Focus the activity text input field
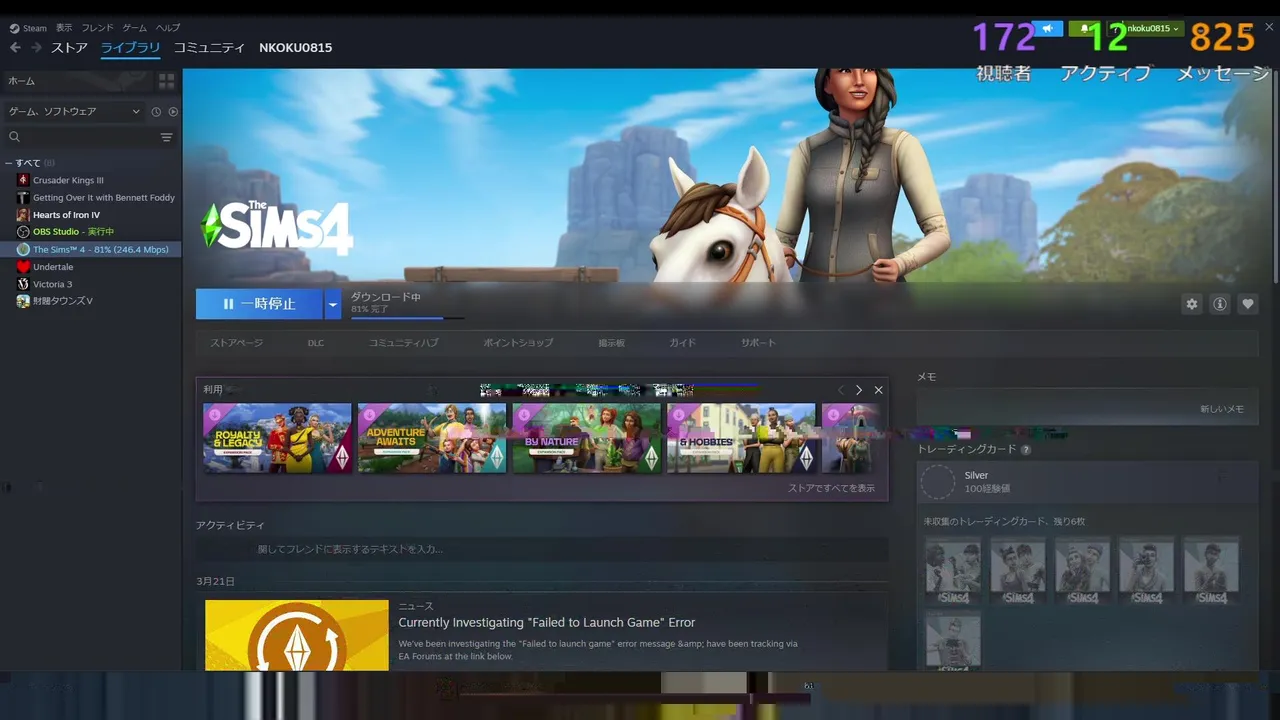1280x720 pixels. (x=542, y=549)
